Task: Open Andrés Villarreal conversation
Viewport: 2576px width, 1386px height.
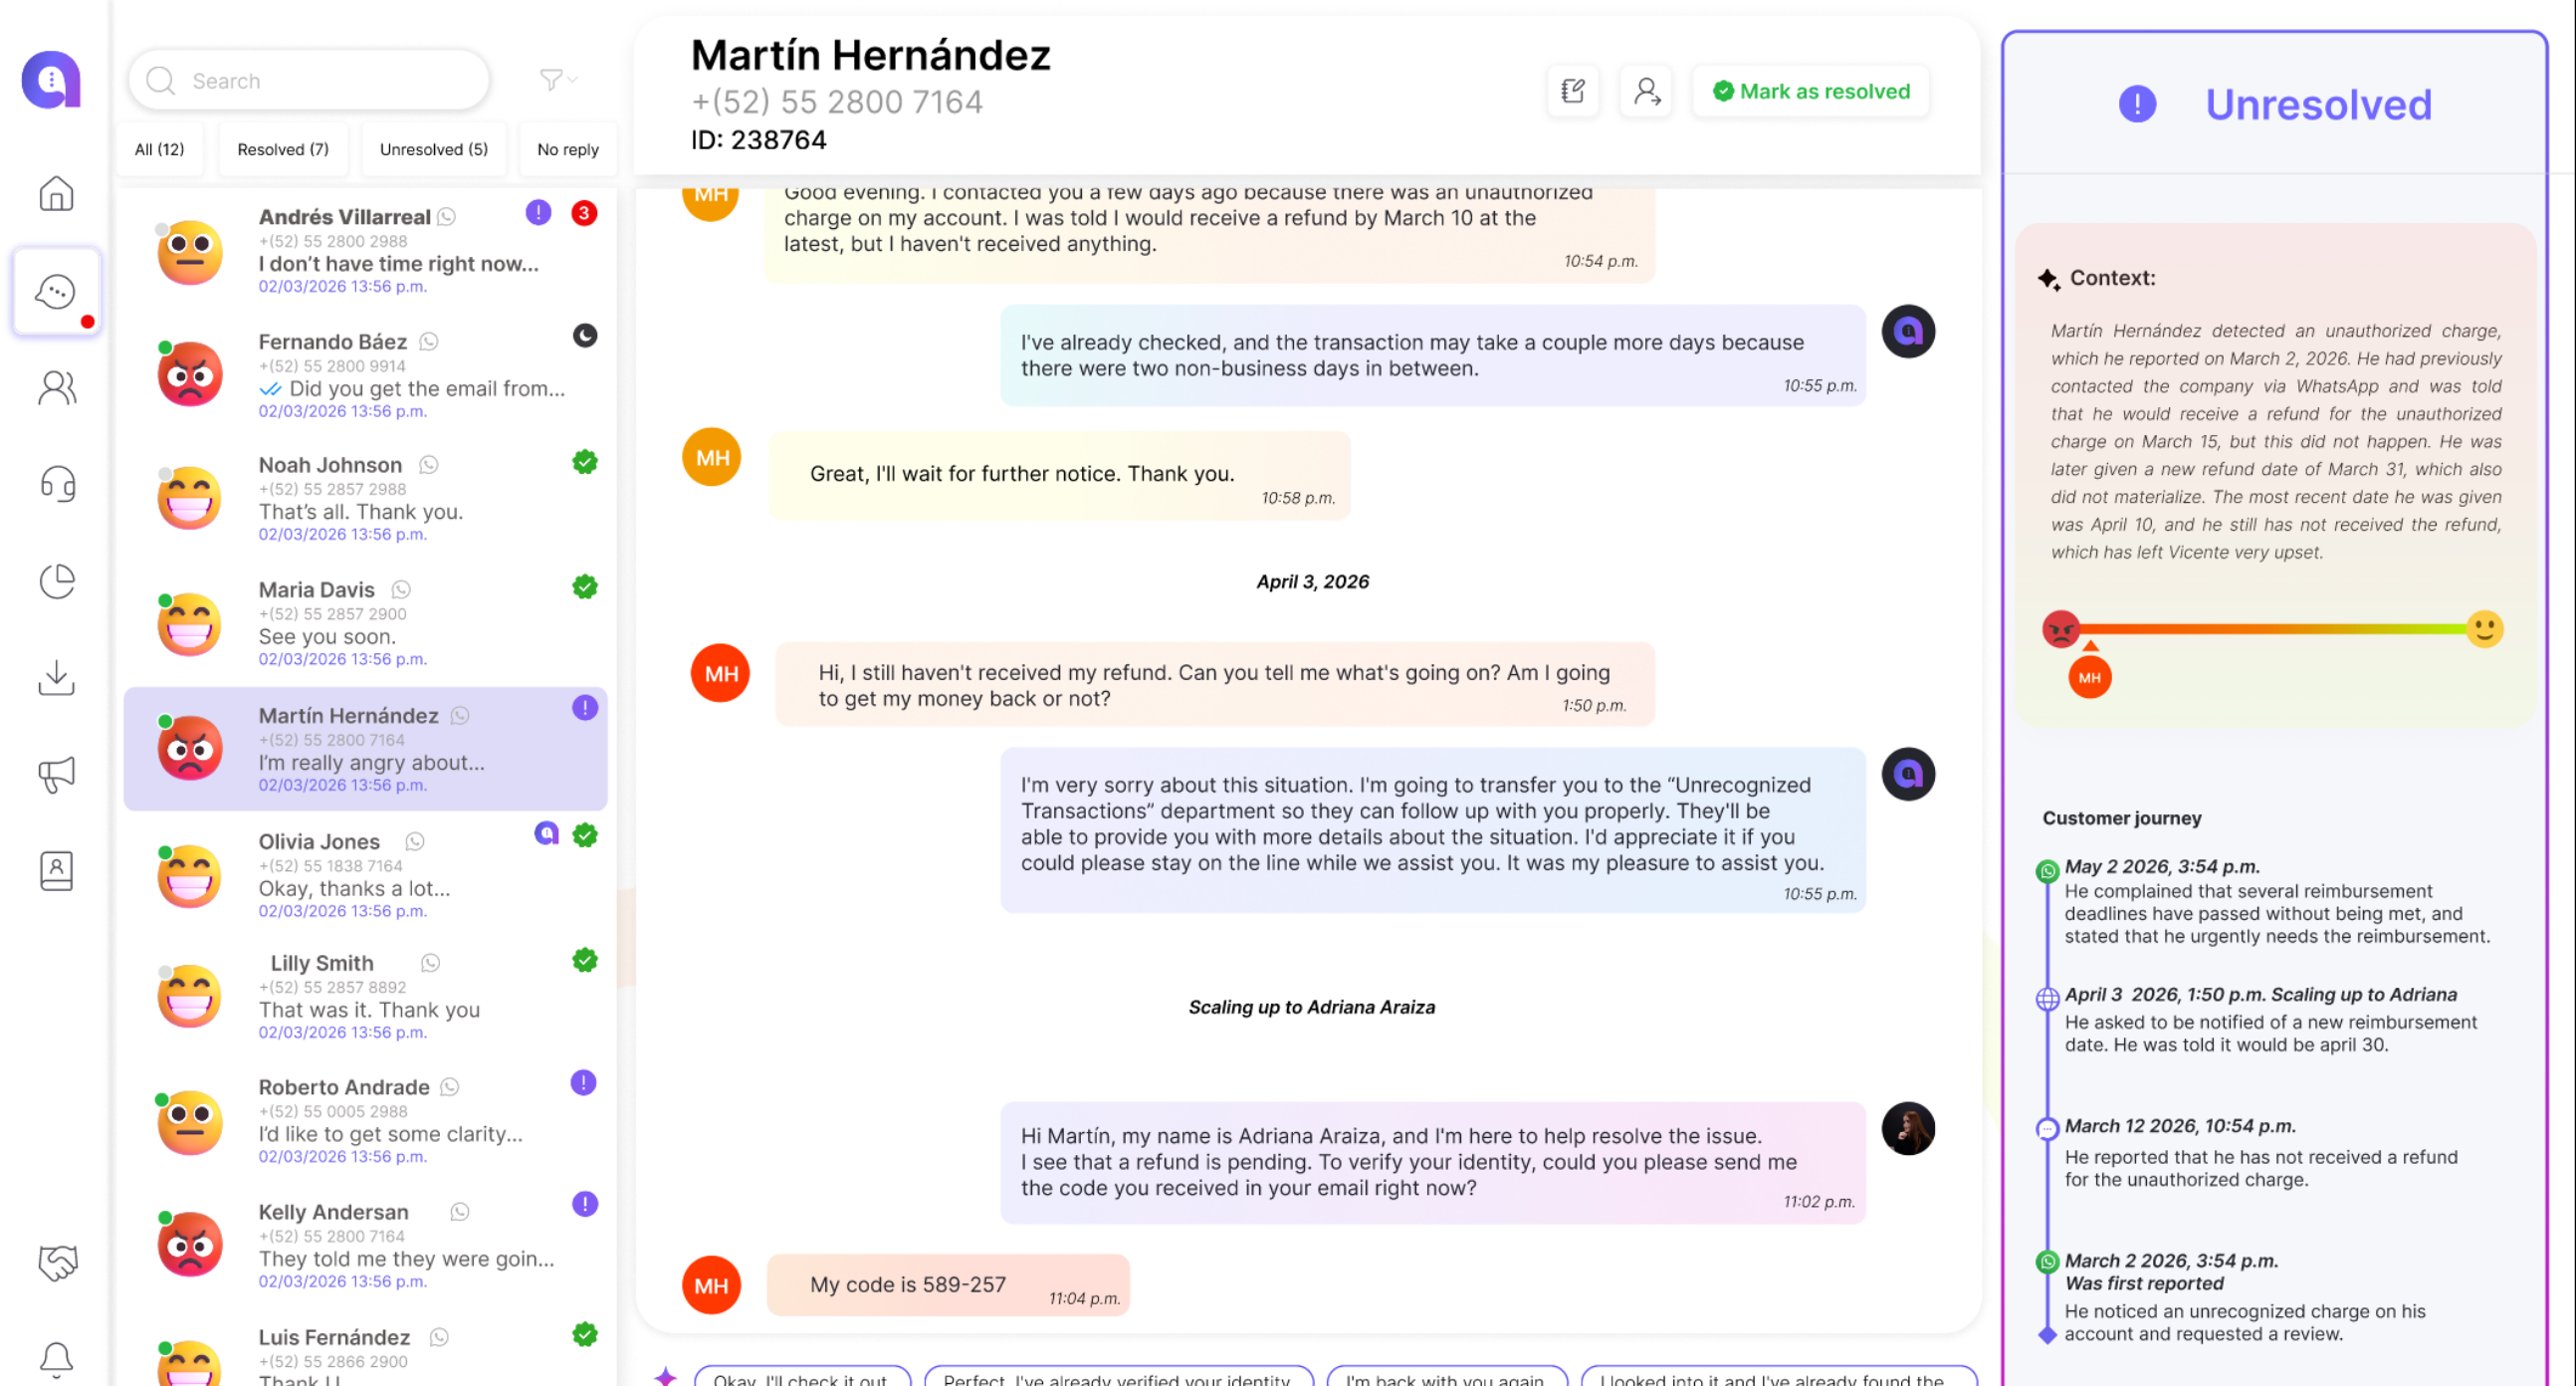Action: click(366, 250)
